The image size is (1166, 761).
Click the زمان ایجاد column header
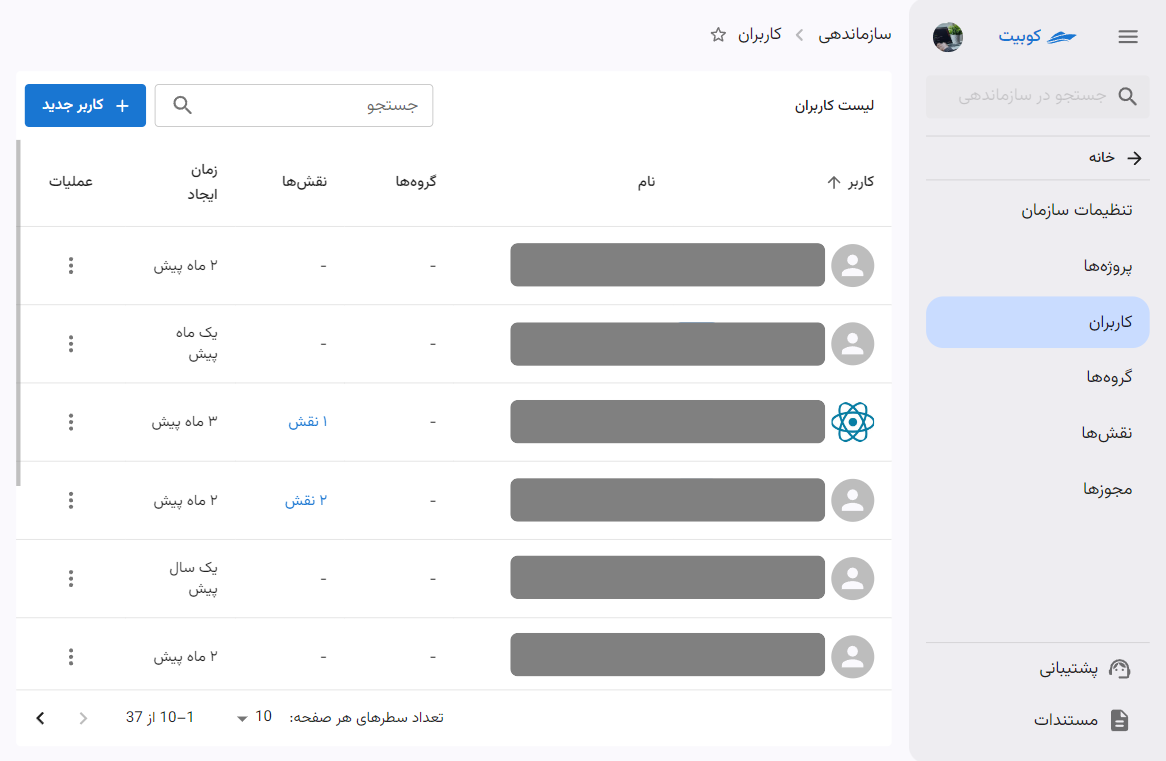[x=202, y=182]
